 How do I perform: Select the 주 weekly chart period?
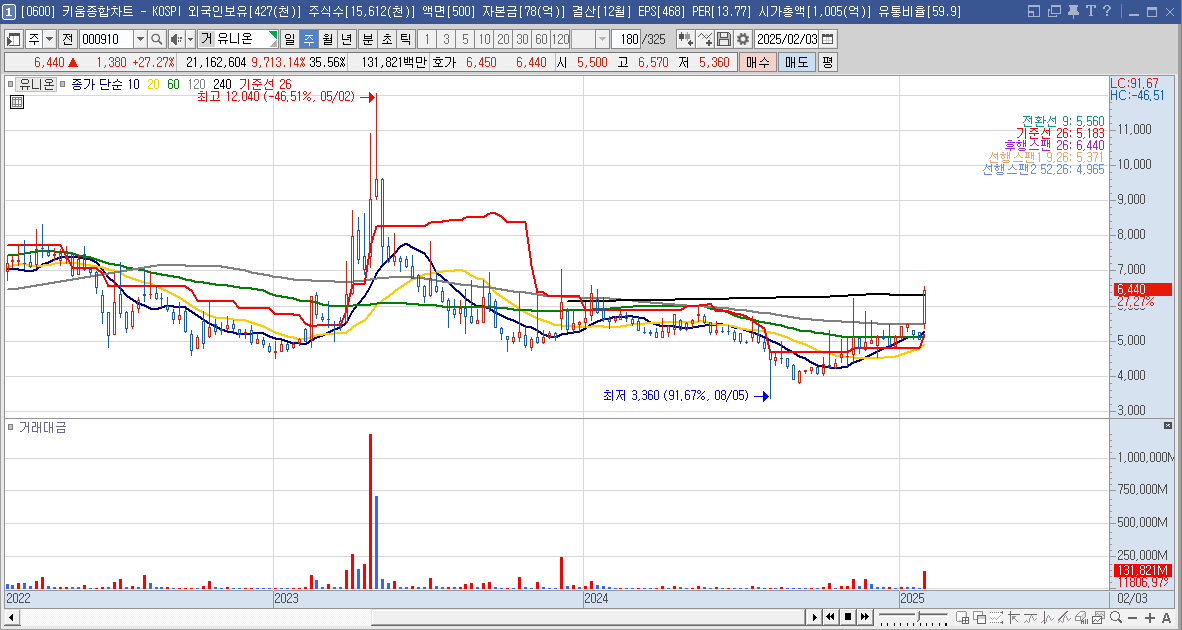308,39
